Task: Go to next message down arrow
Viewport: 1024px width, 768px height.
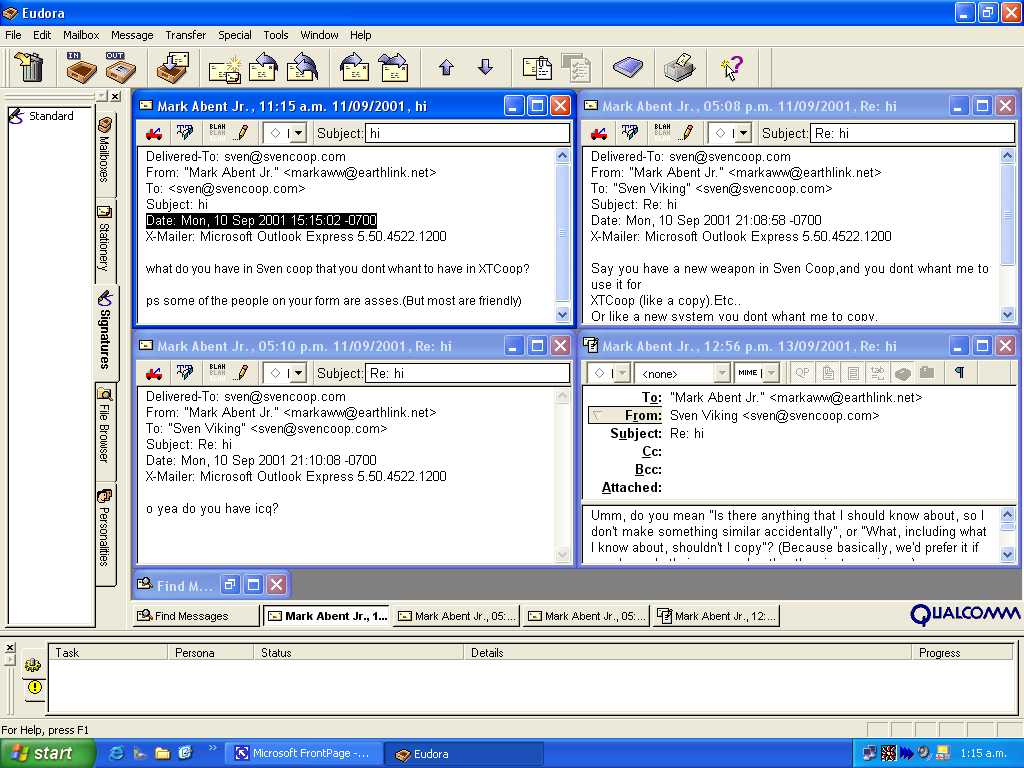Action: click(x=485, y=67)
